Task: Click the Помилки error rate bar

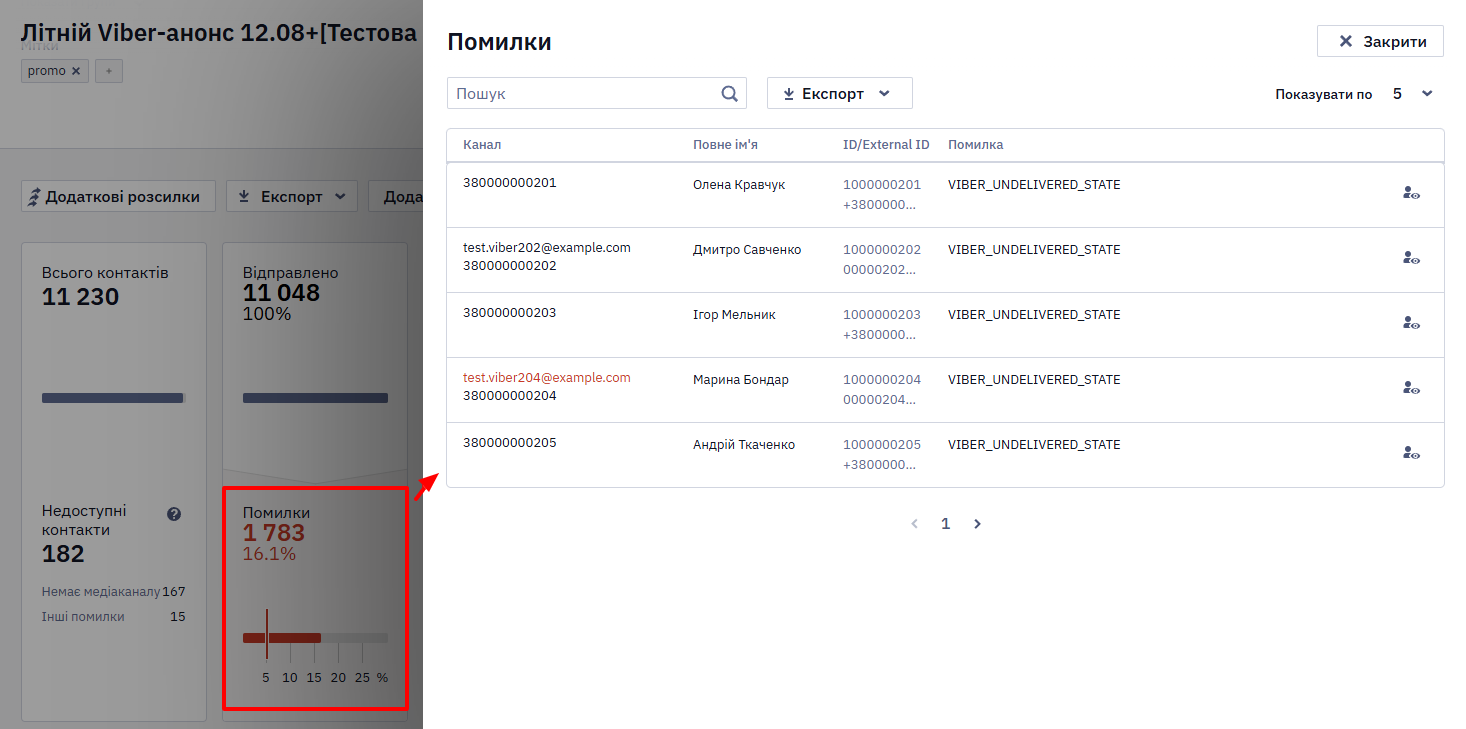Action: coord(315,637)
